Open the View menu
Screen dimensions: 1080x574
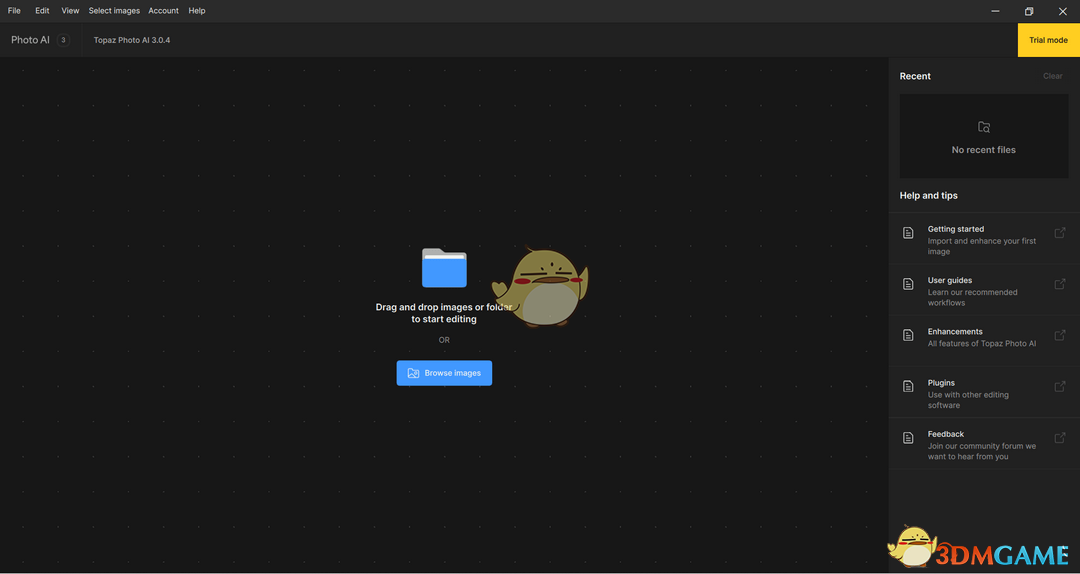70,11
